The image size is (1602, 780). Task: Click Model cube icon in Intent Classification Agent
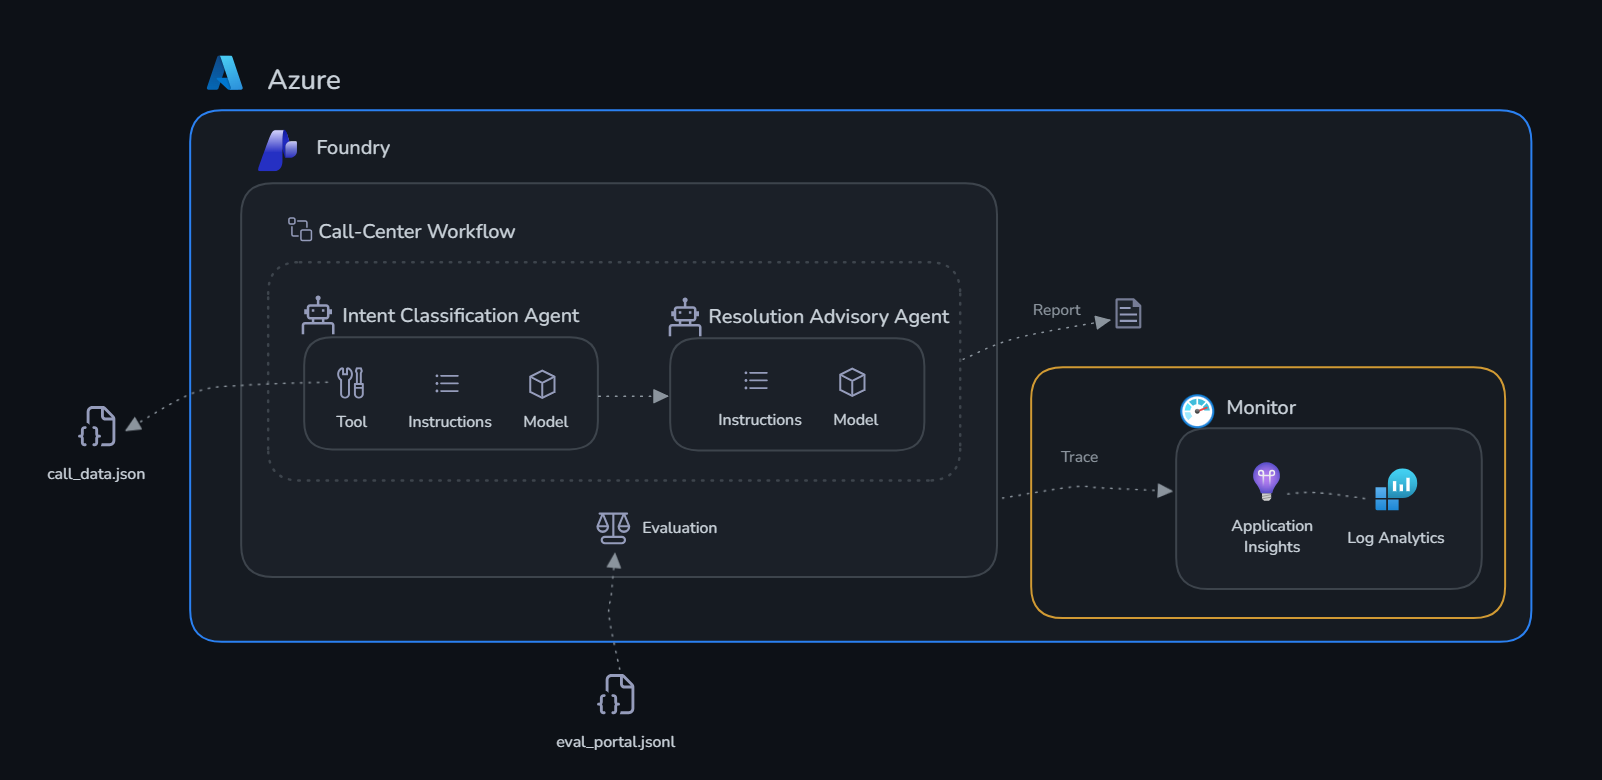542,384
